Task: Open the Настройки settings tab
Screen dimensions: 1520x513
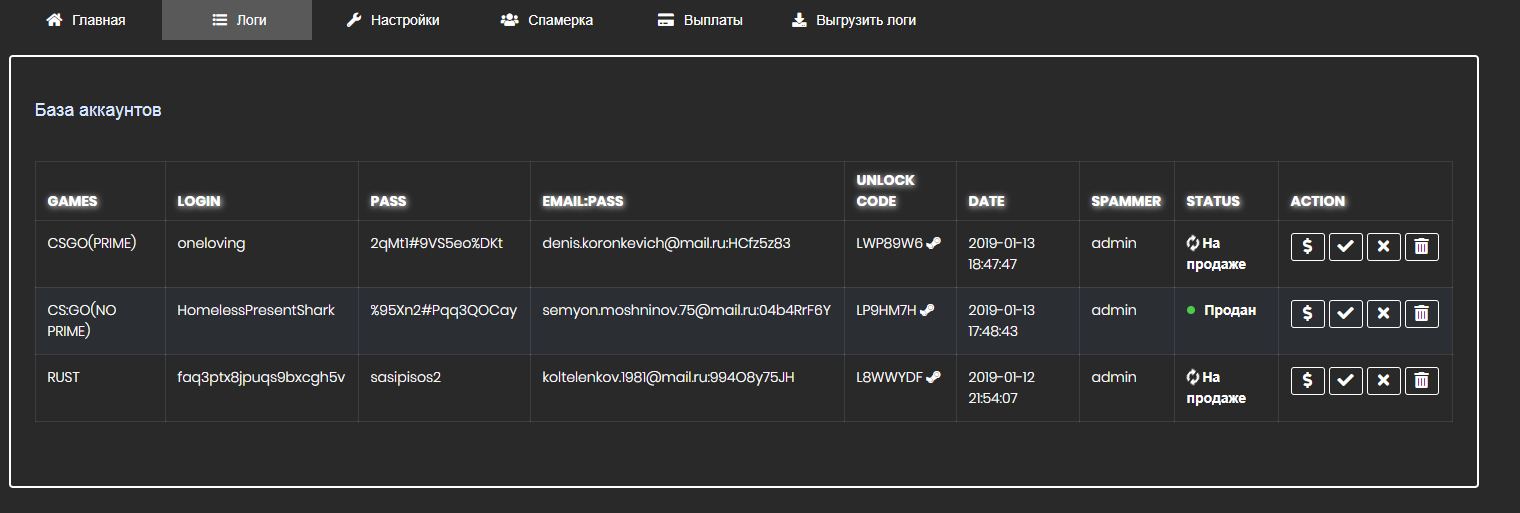Action: coord(393,20)
